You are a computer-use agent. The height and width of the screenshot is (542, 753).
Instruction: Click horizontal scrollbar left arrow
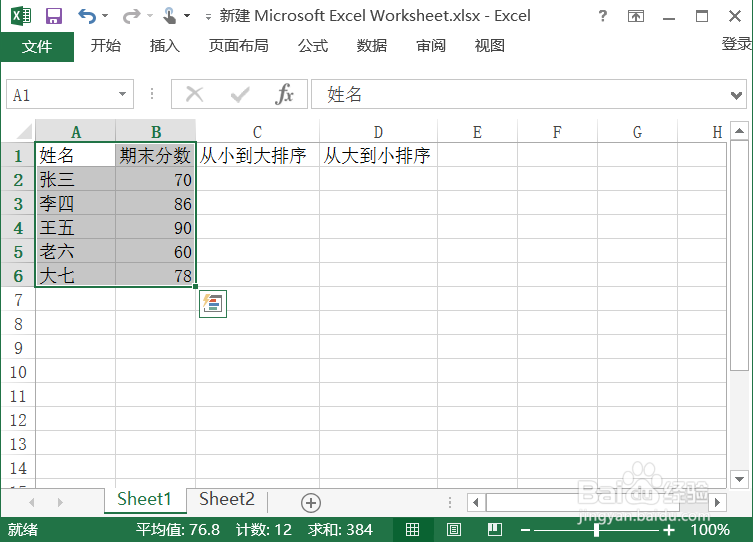(475, 503)
